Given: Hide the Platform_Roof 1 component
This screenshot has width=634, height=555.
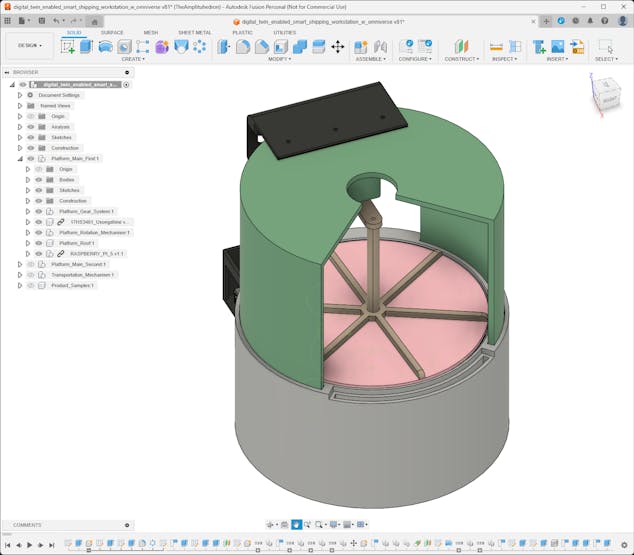Looking at the screenshot, I should [39, 243].
